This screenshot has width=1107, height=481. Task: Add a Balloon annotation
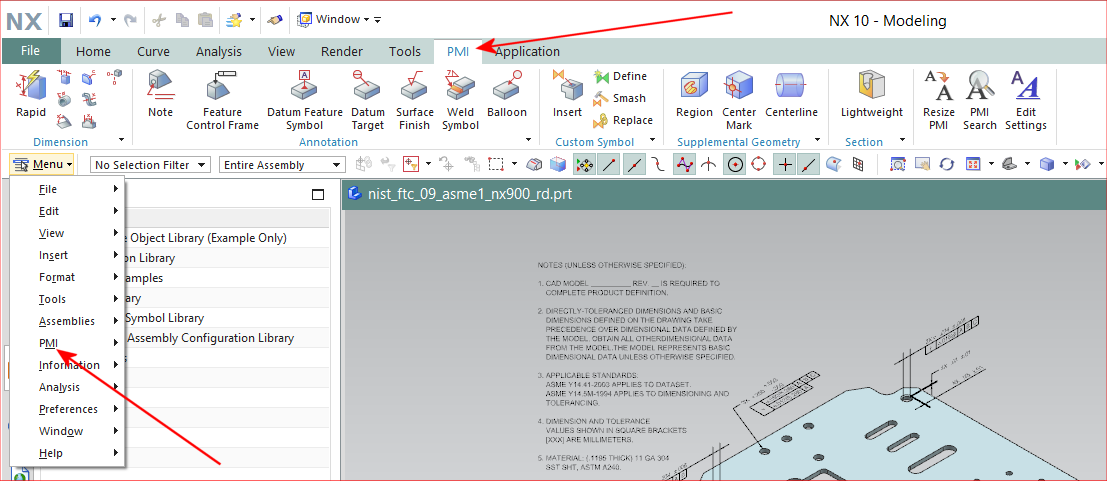click(x=507, y=94)
